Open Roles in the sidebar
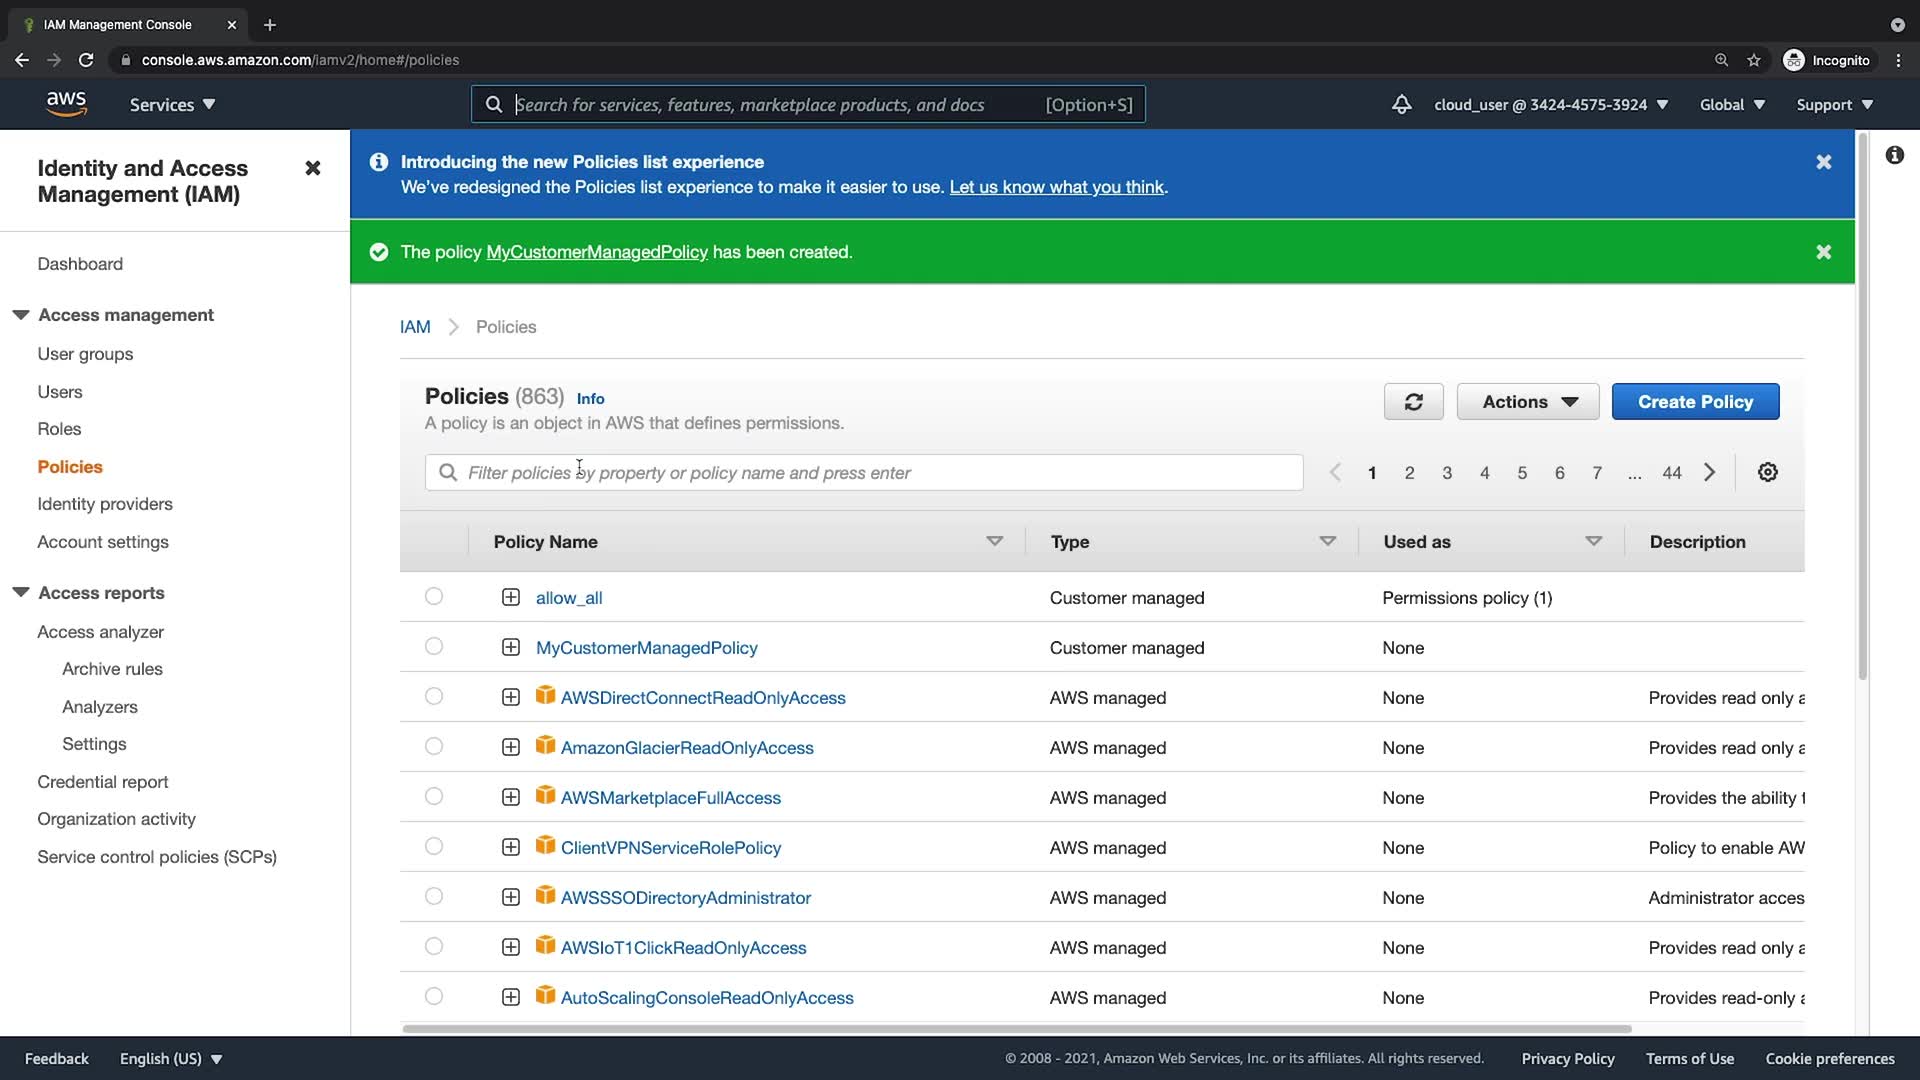The width and height of the screenshot is (1920, 1080). tap(59, 429)
